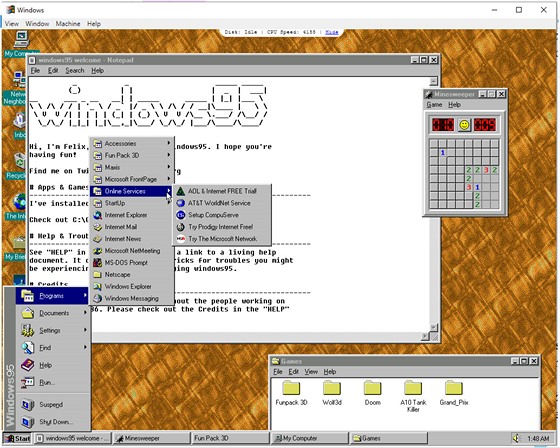The height and width of the screenshot is (448, 560).
Task: Select AT&T WorldNet Service
Action: [x=222, y=203]
